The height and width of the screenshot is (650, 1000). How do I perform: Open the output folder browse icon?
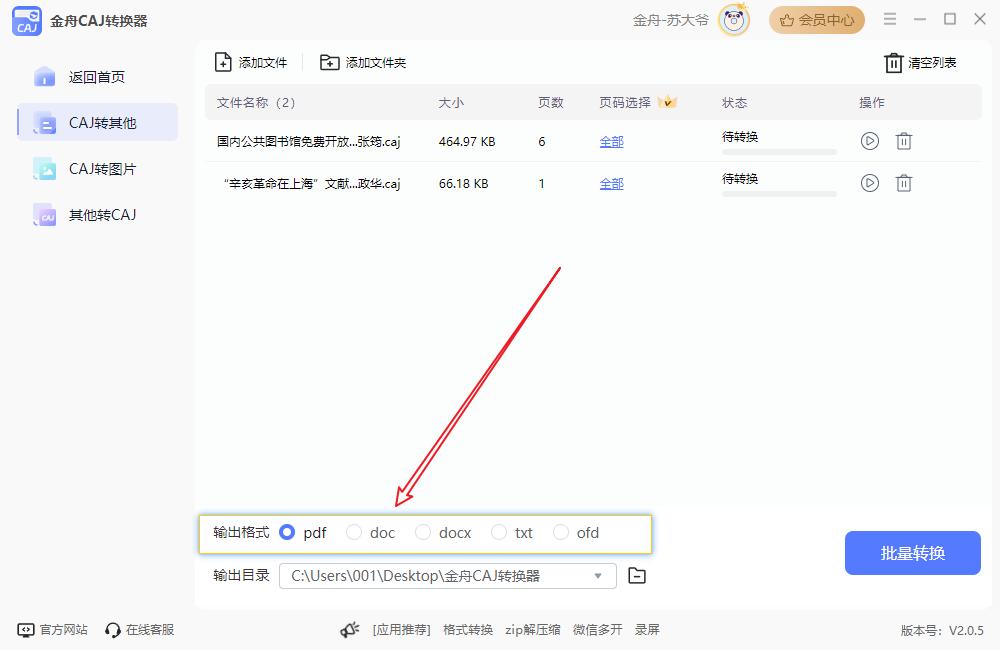click(x=637, y=575)
